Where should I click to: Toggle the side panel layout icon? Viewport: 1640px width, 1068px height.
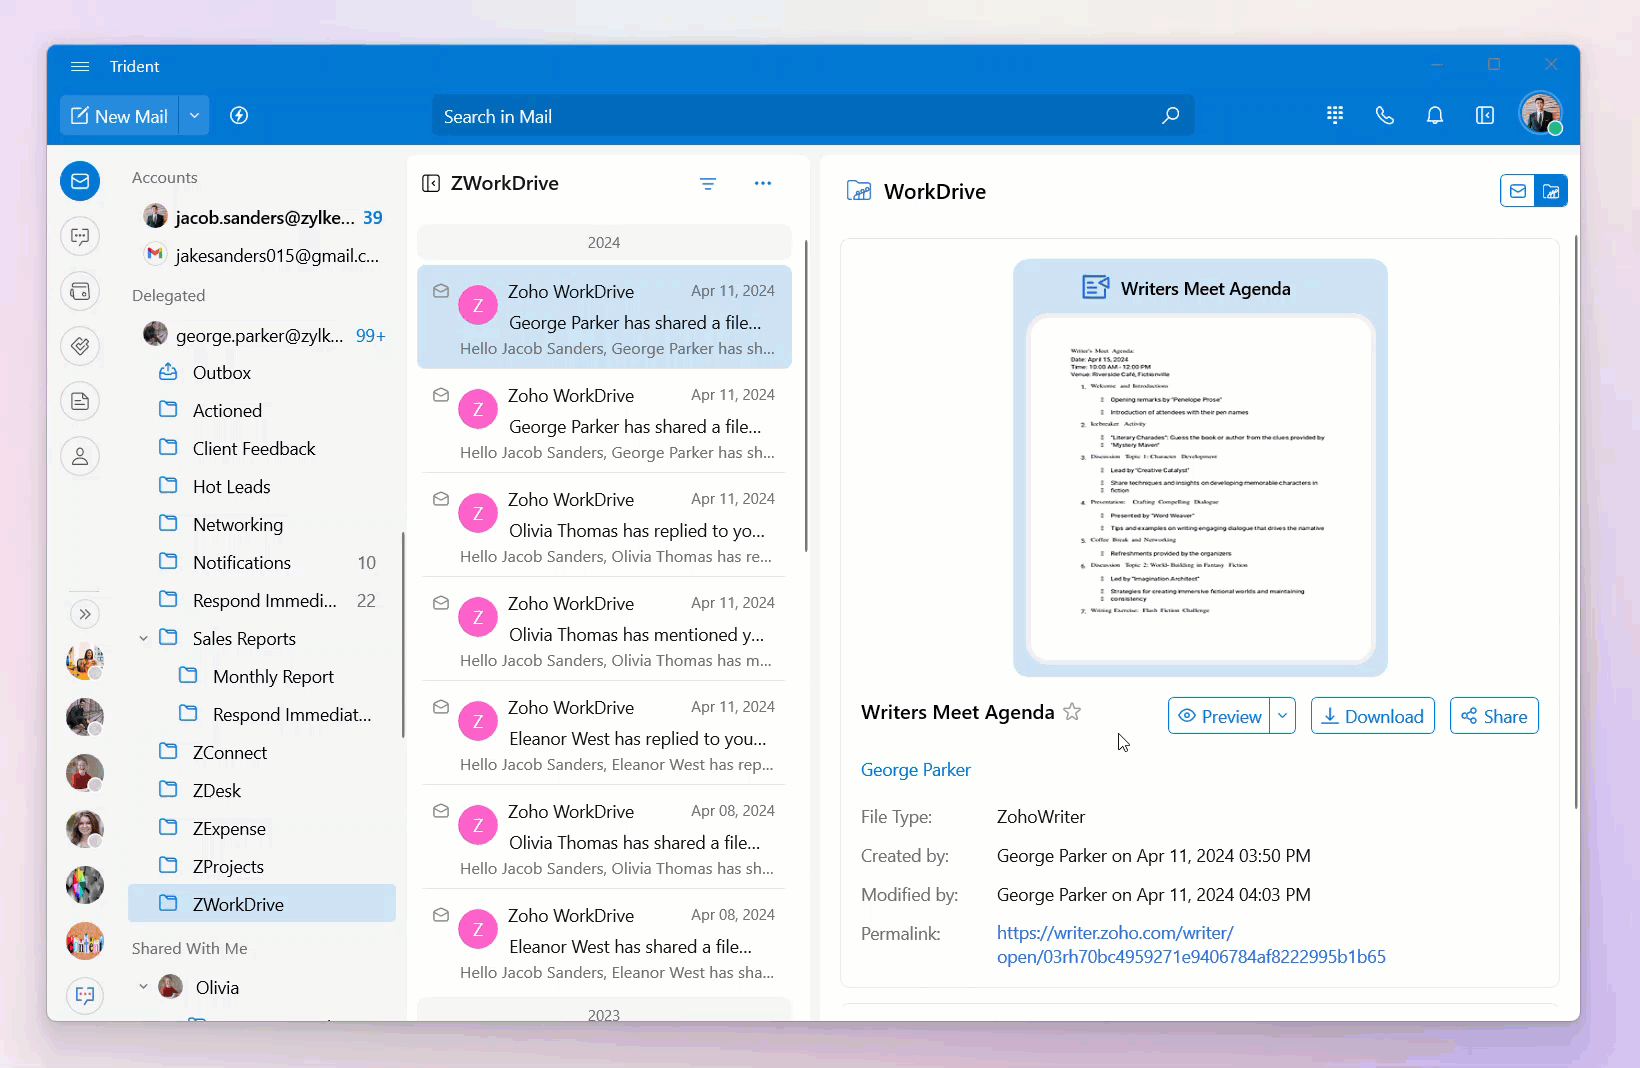1485,115
